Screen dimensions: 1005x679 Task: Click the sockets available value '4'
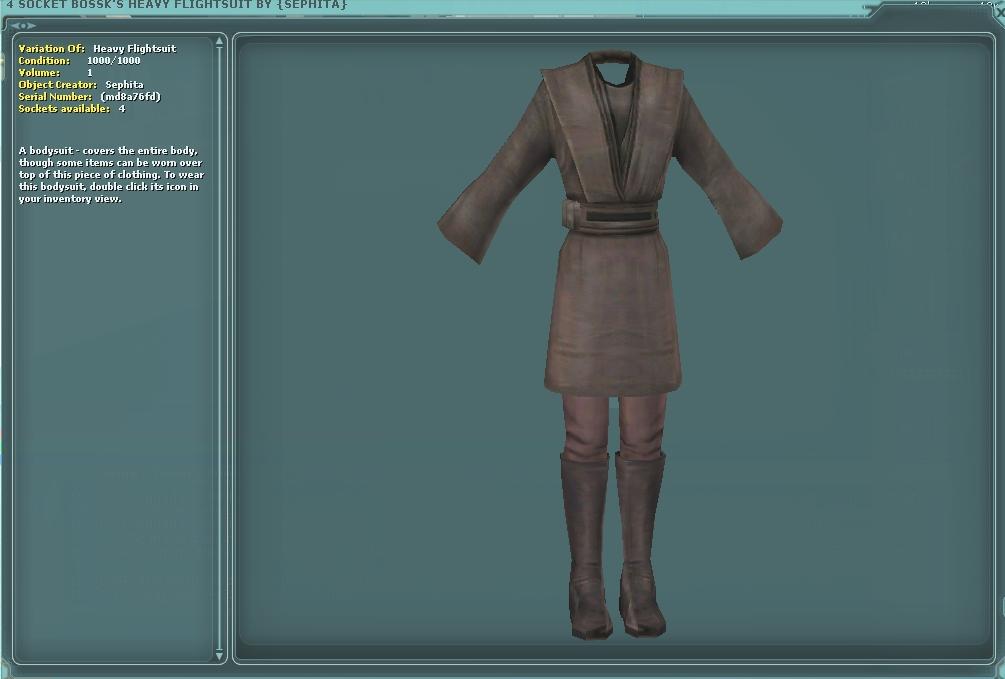coord(122,109)
